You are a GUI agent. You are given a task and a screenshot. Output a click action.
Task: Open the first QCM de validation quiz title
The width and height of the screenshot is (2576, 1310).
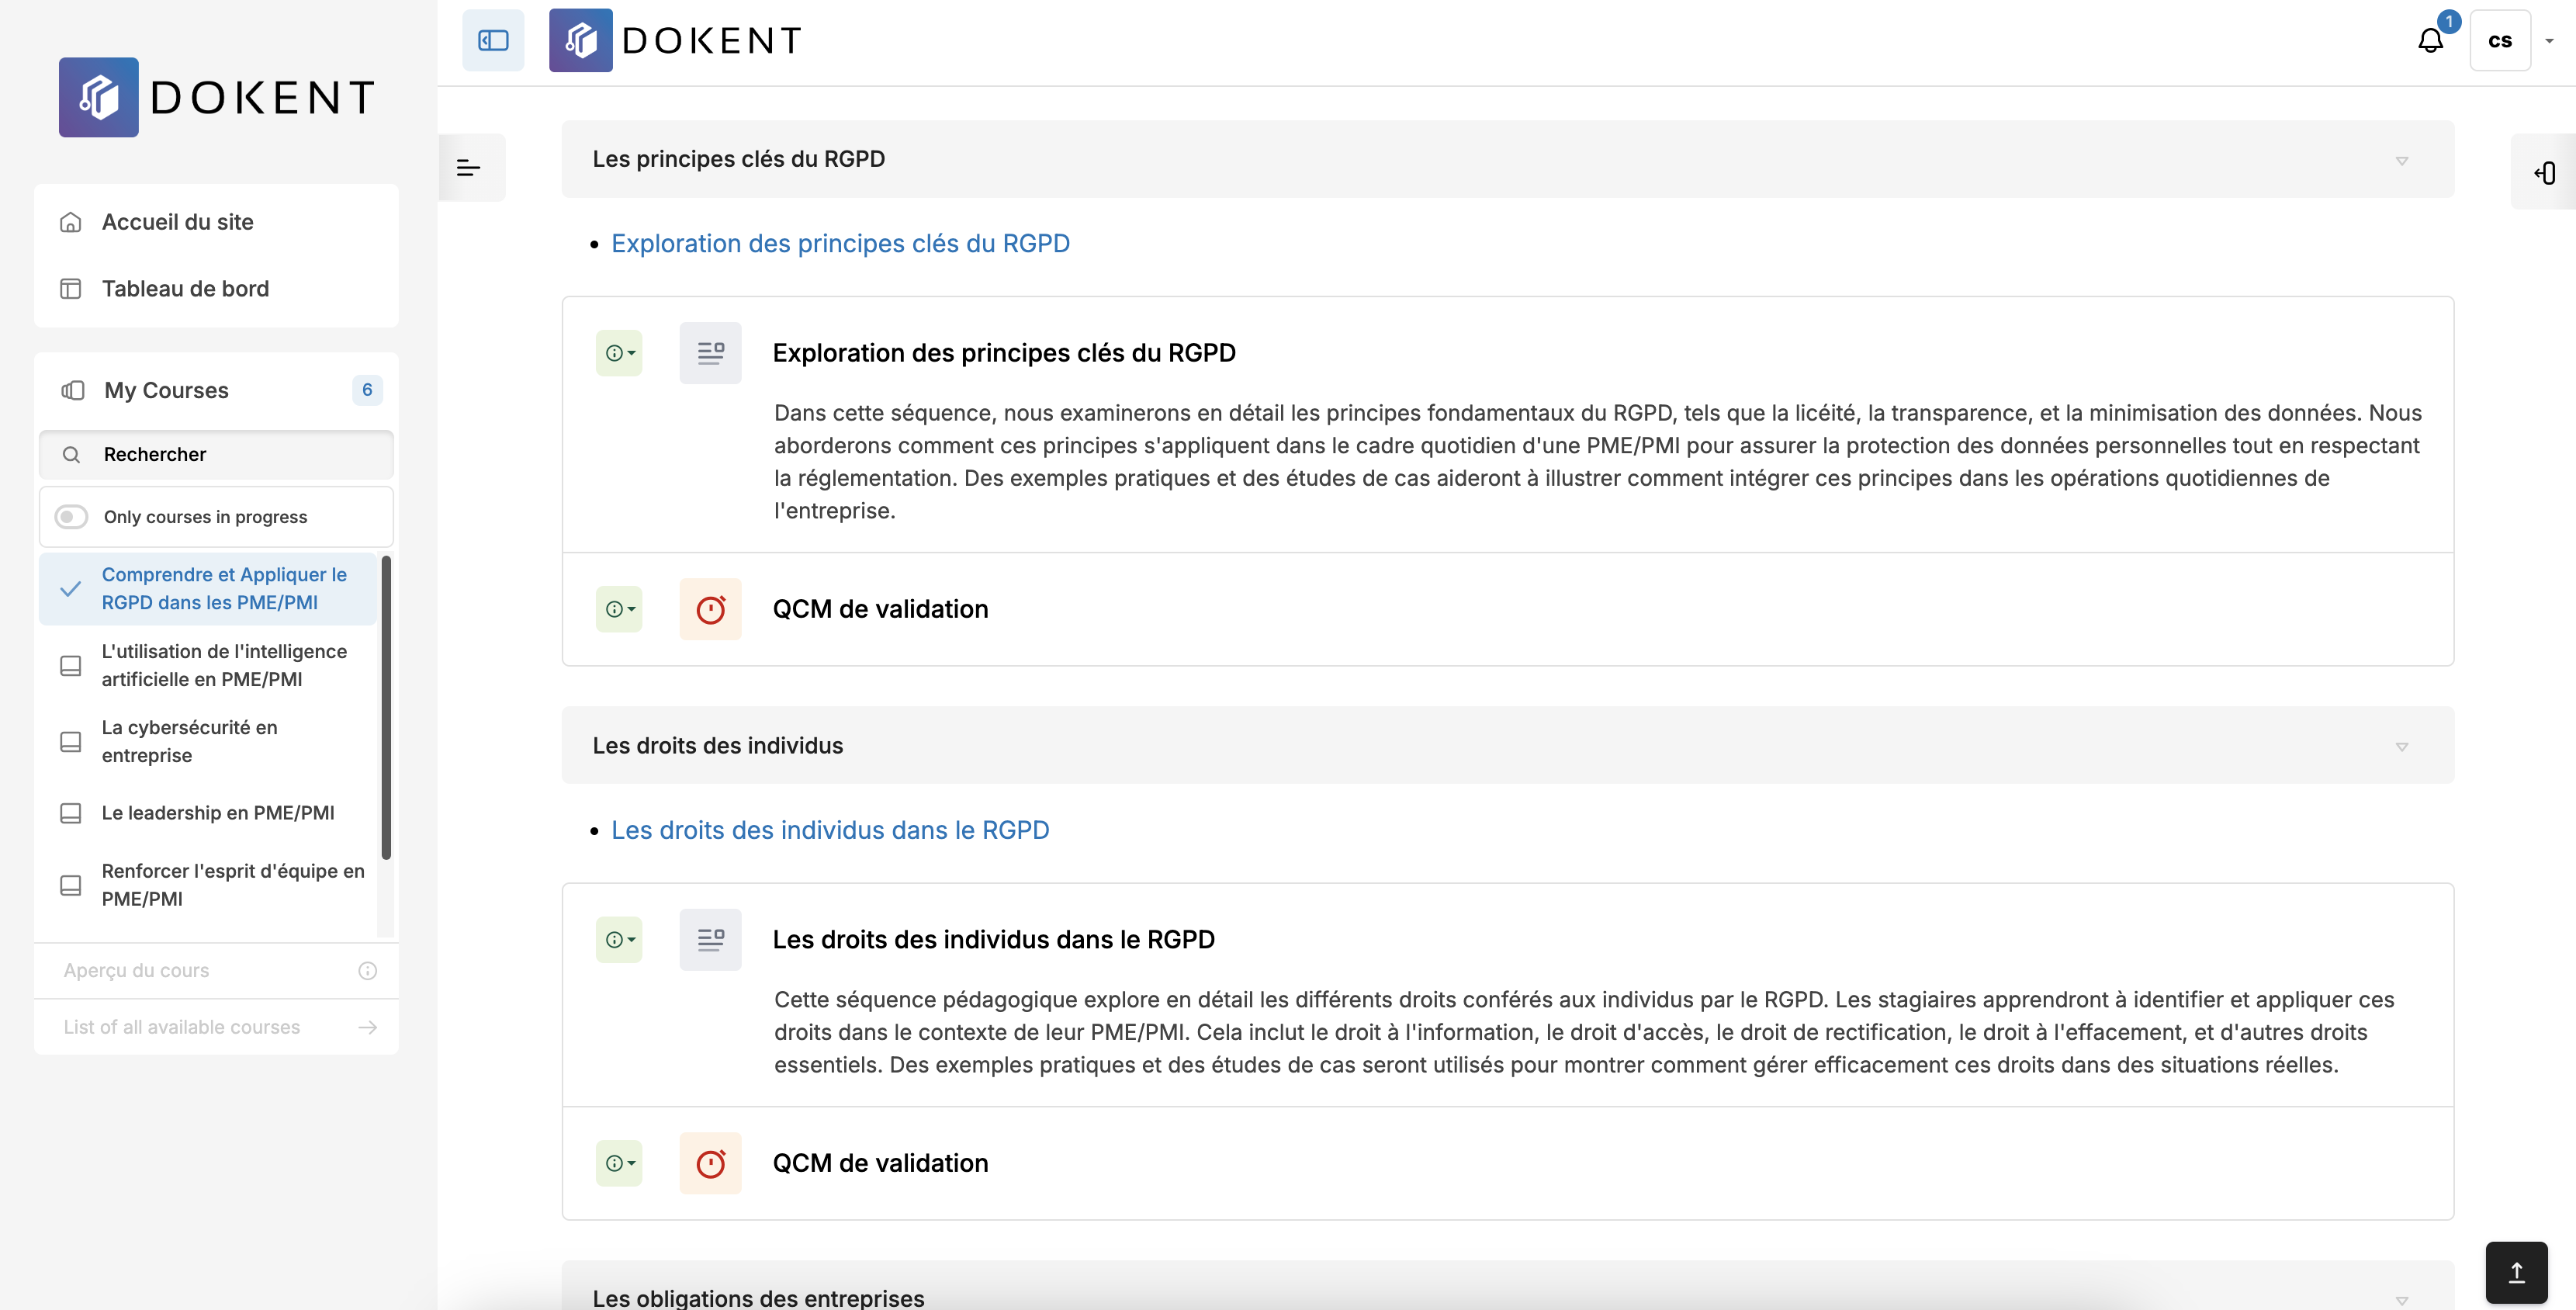pos(880,610)
